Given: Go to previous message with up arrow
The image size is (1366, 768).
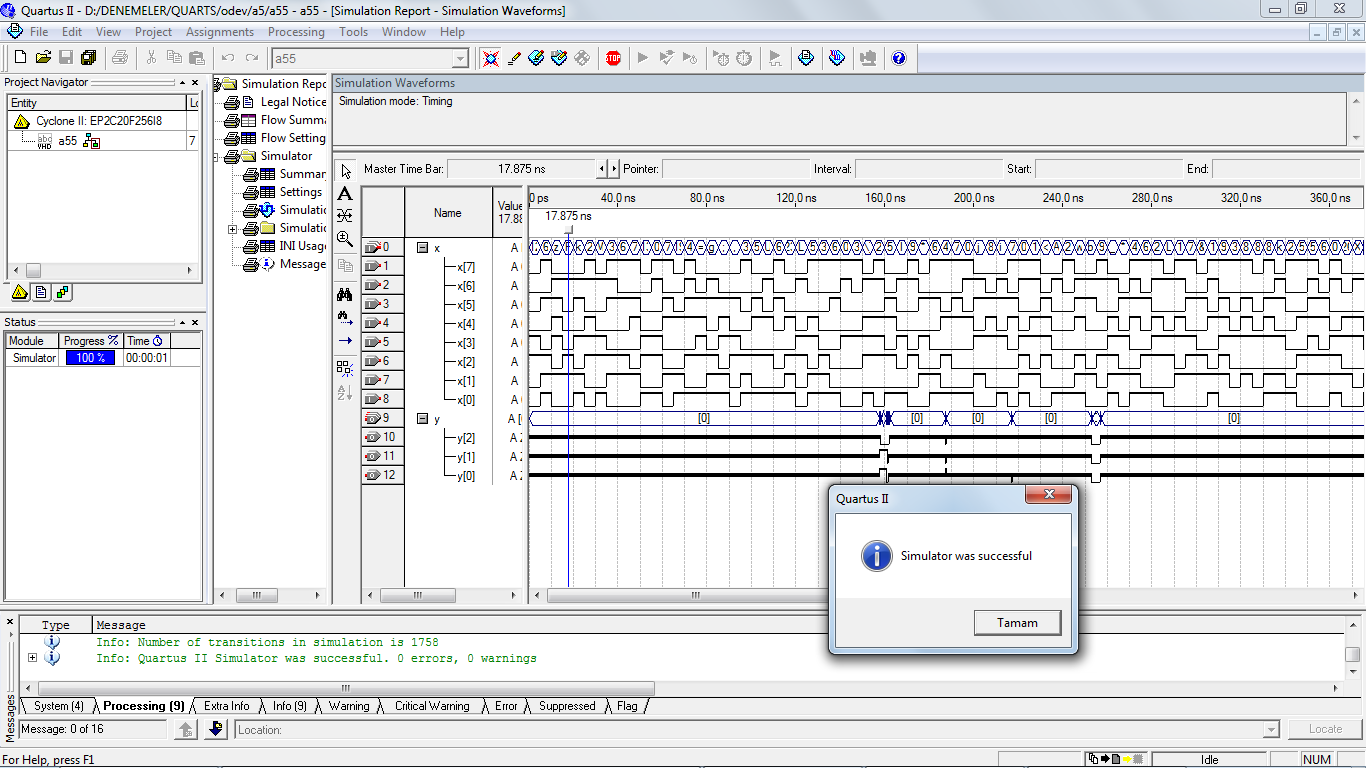Looking at the screenshot, I should (x=186, y=730).
